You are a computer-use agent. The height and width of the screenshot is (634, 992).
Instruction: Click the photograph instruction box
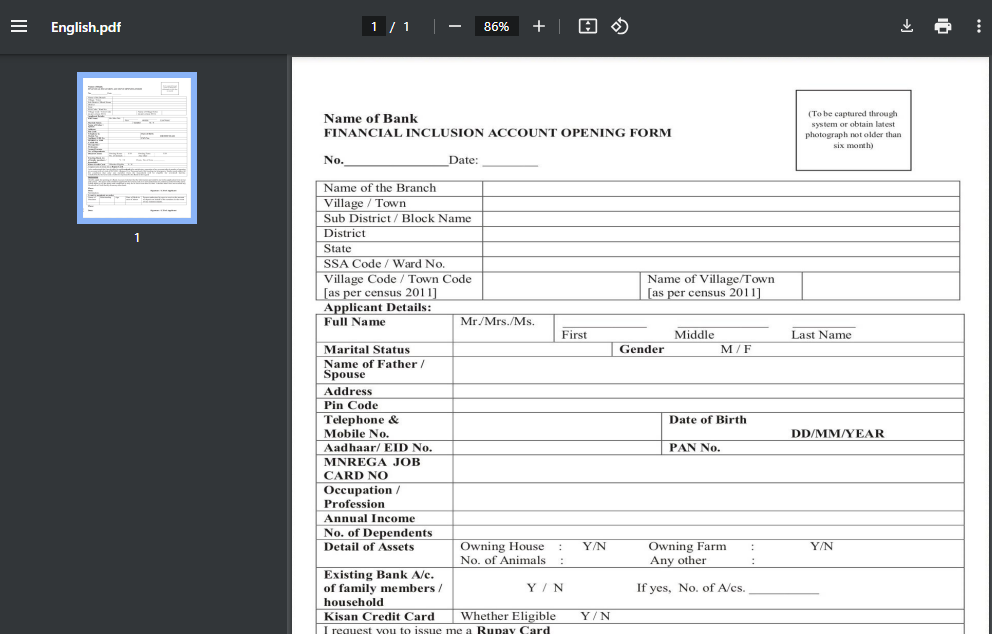coord(853,130)
